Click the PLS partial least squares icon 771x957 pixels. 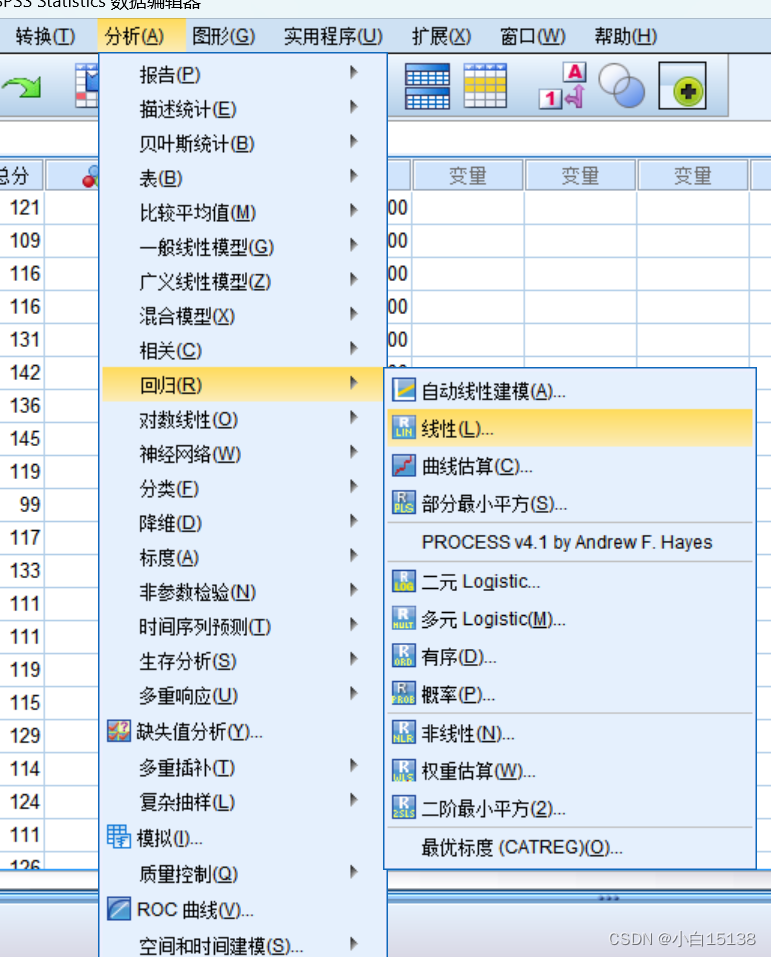click(404, 504)
